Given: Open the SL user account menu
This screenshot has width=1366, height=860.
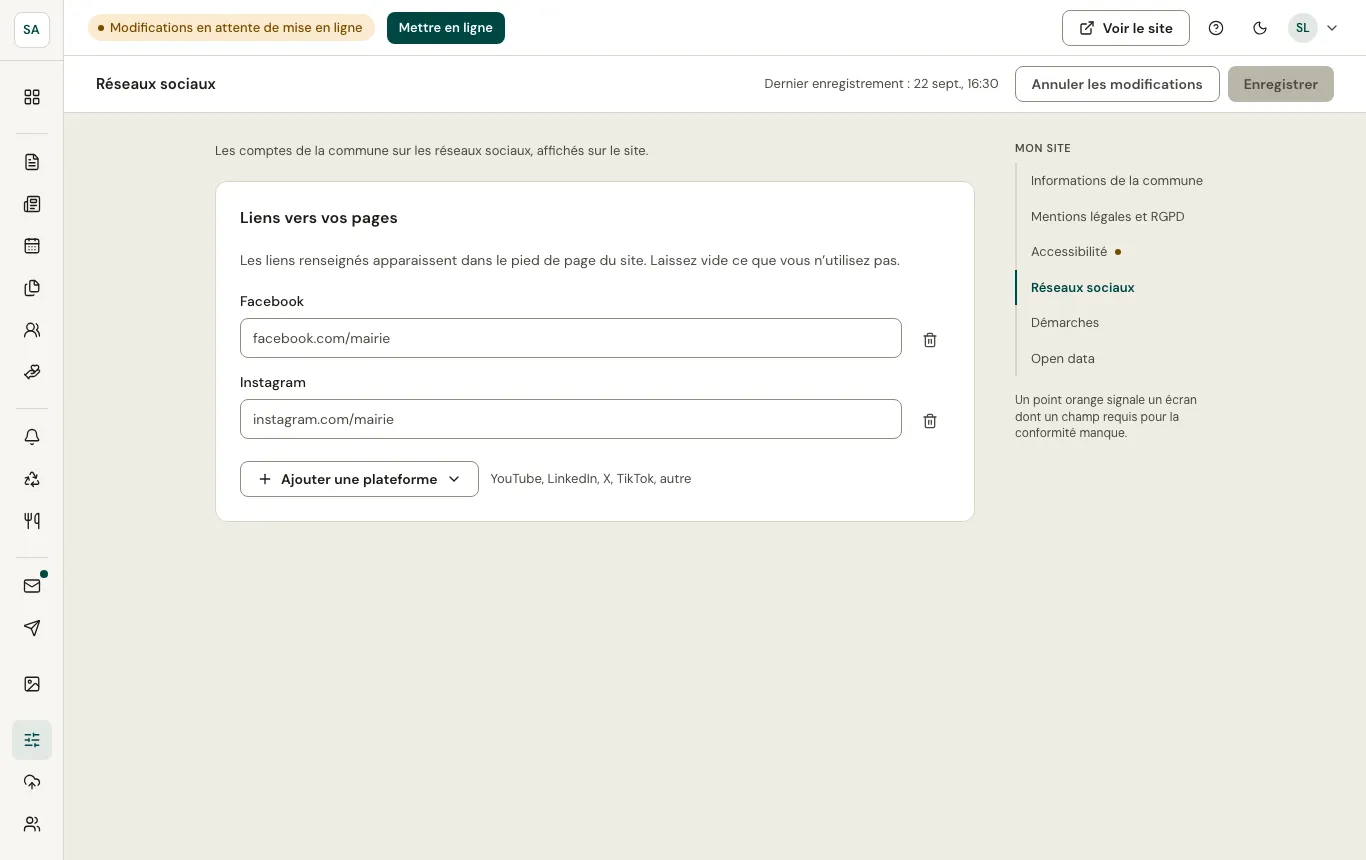Looking at the screenshot, I should pyautogui.click(x=1313, y=28).
